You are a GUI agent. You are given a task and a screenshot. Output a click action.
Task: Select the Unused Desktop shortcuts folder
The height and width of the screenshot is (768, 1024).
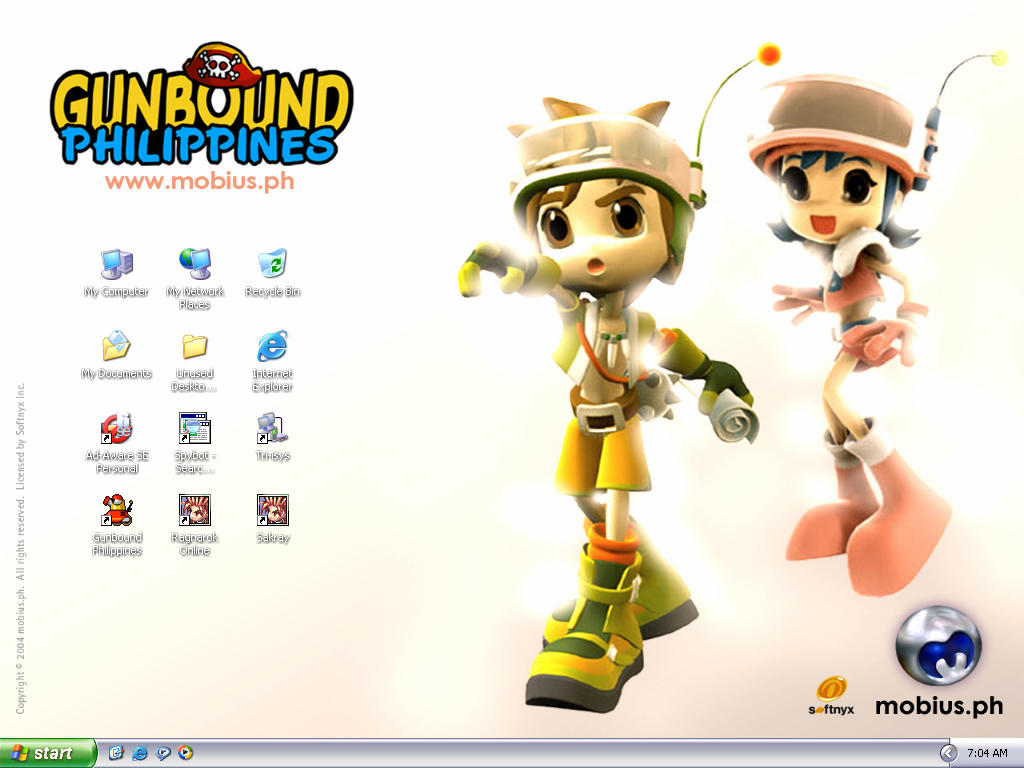point(195,346)
